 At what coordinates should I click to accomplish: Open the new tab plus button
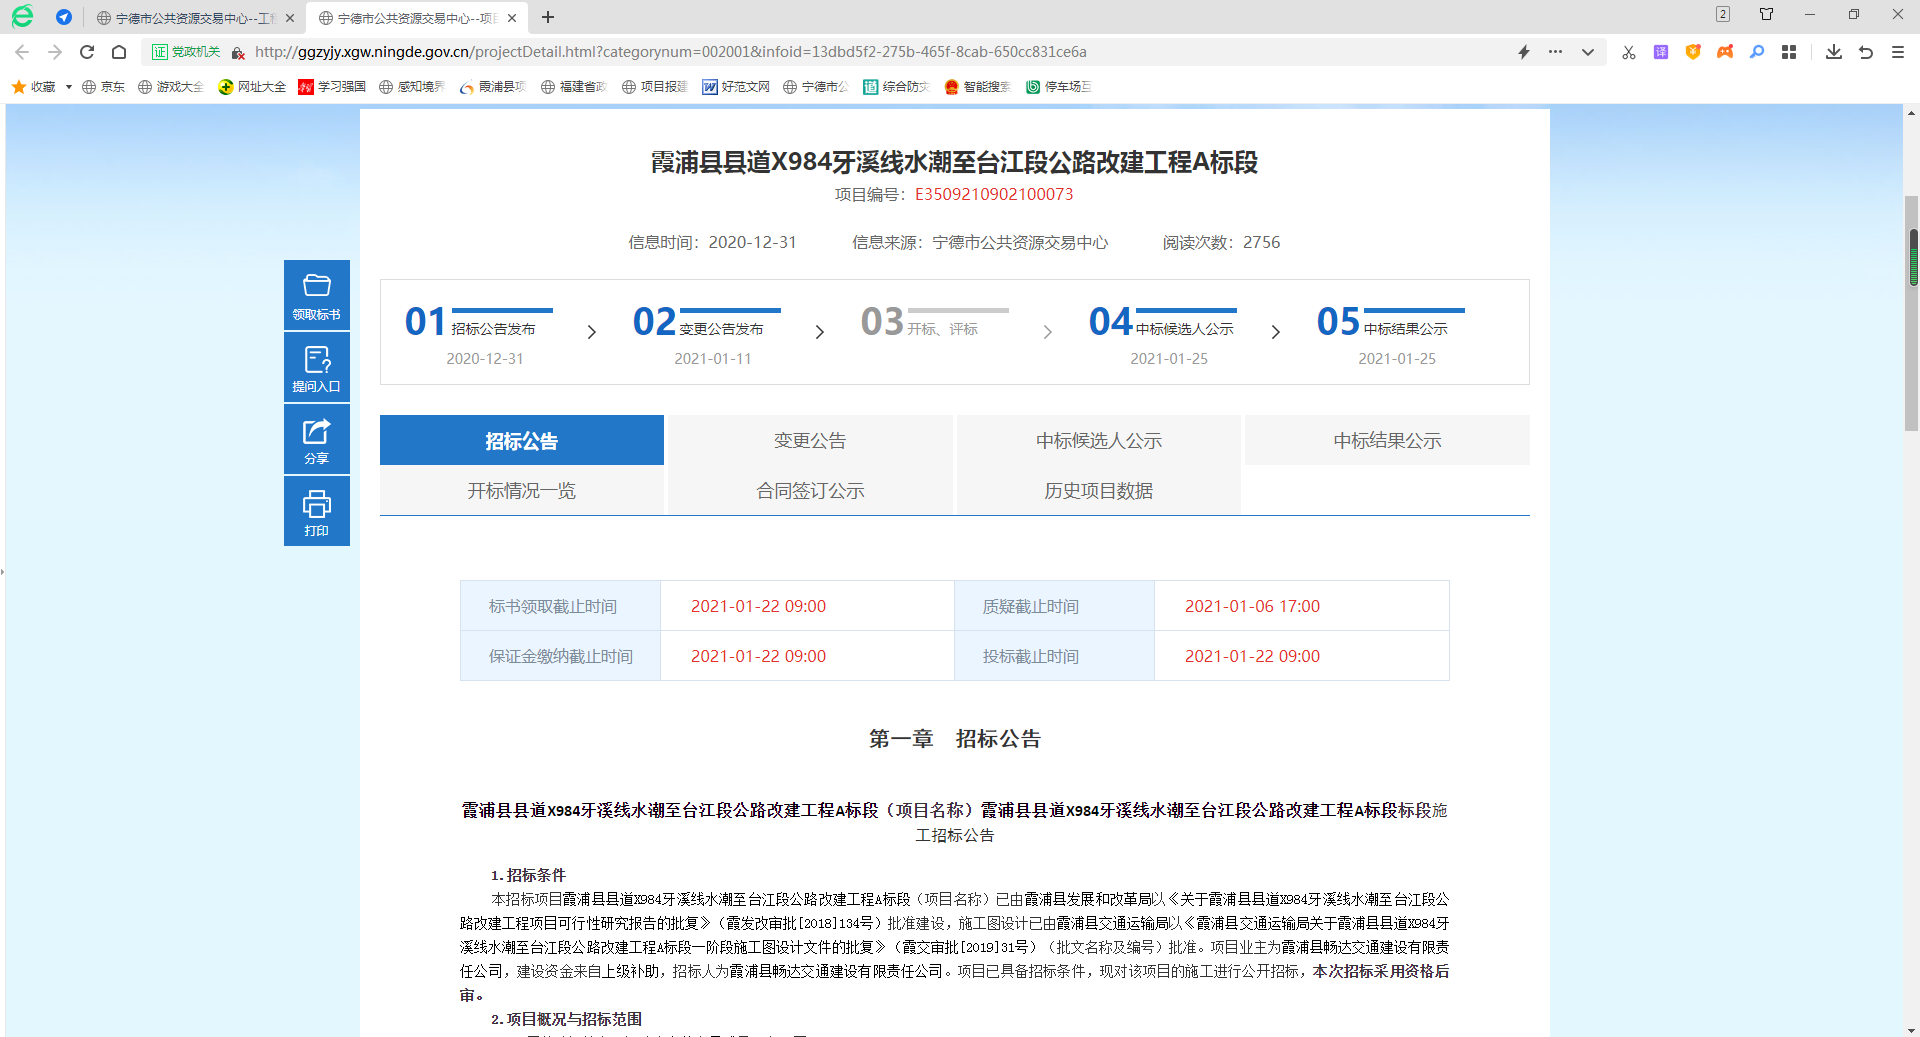548,17
